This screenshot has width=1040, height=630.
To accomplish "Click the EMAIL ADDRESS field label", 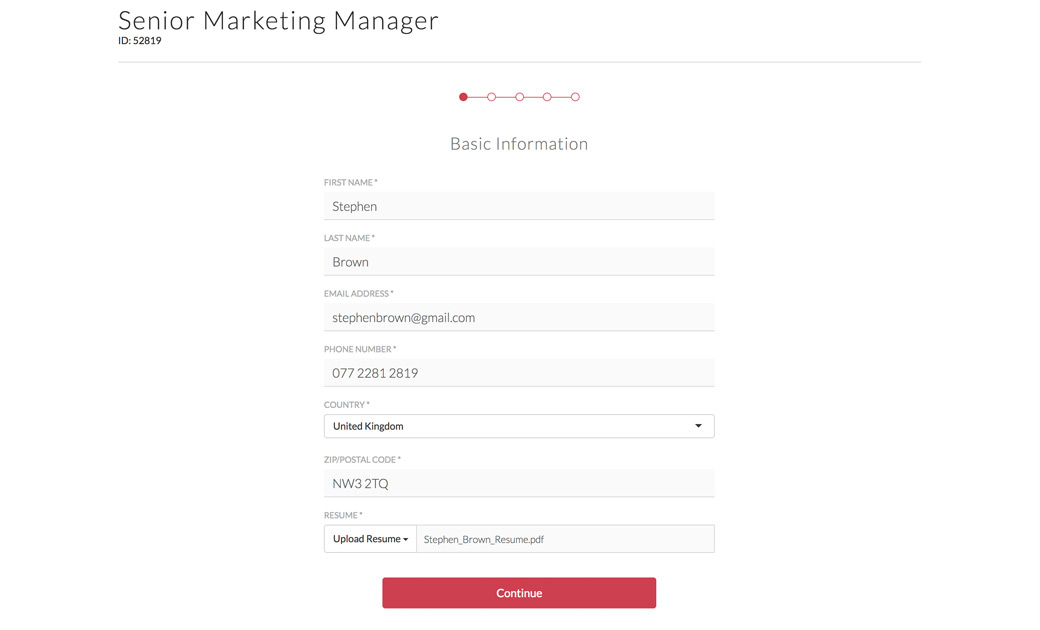I will (x=358, y=294).
